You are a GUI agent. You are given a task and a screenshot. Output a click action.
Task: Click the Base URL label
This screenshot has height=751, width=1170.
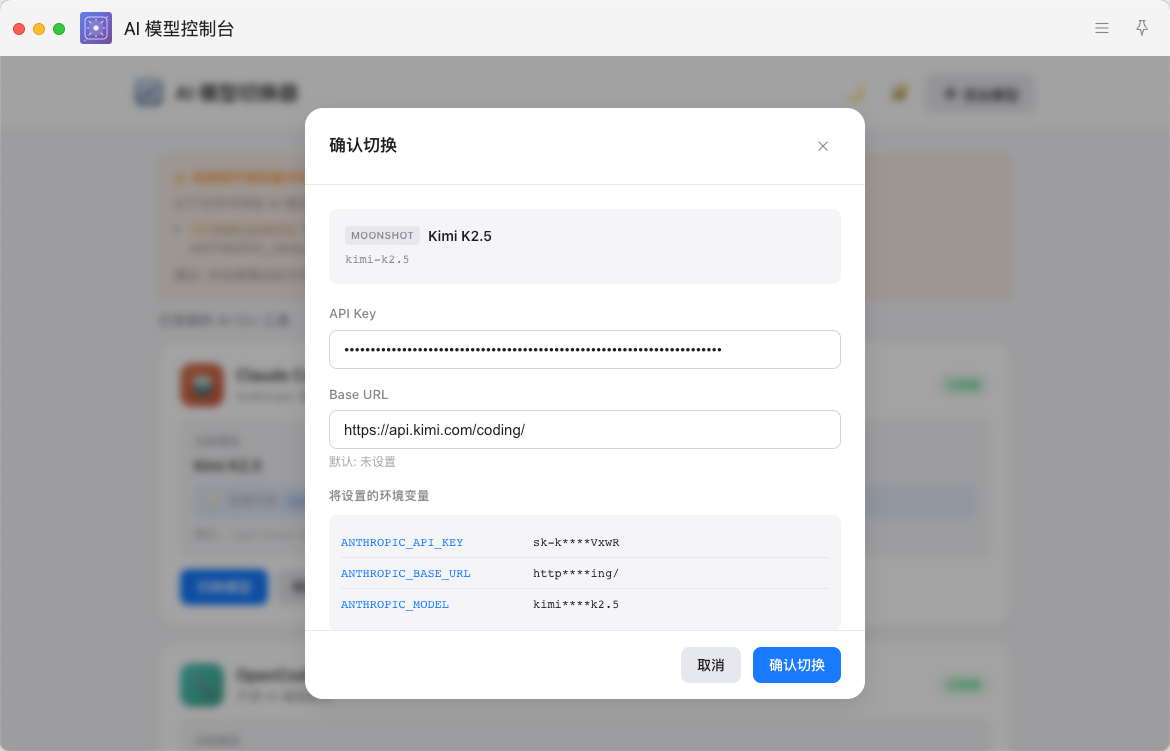coord(358,394)
